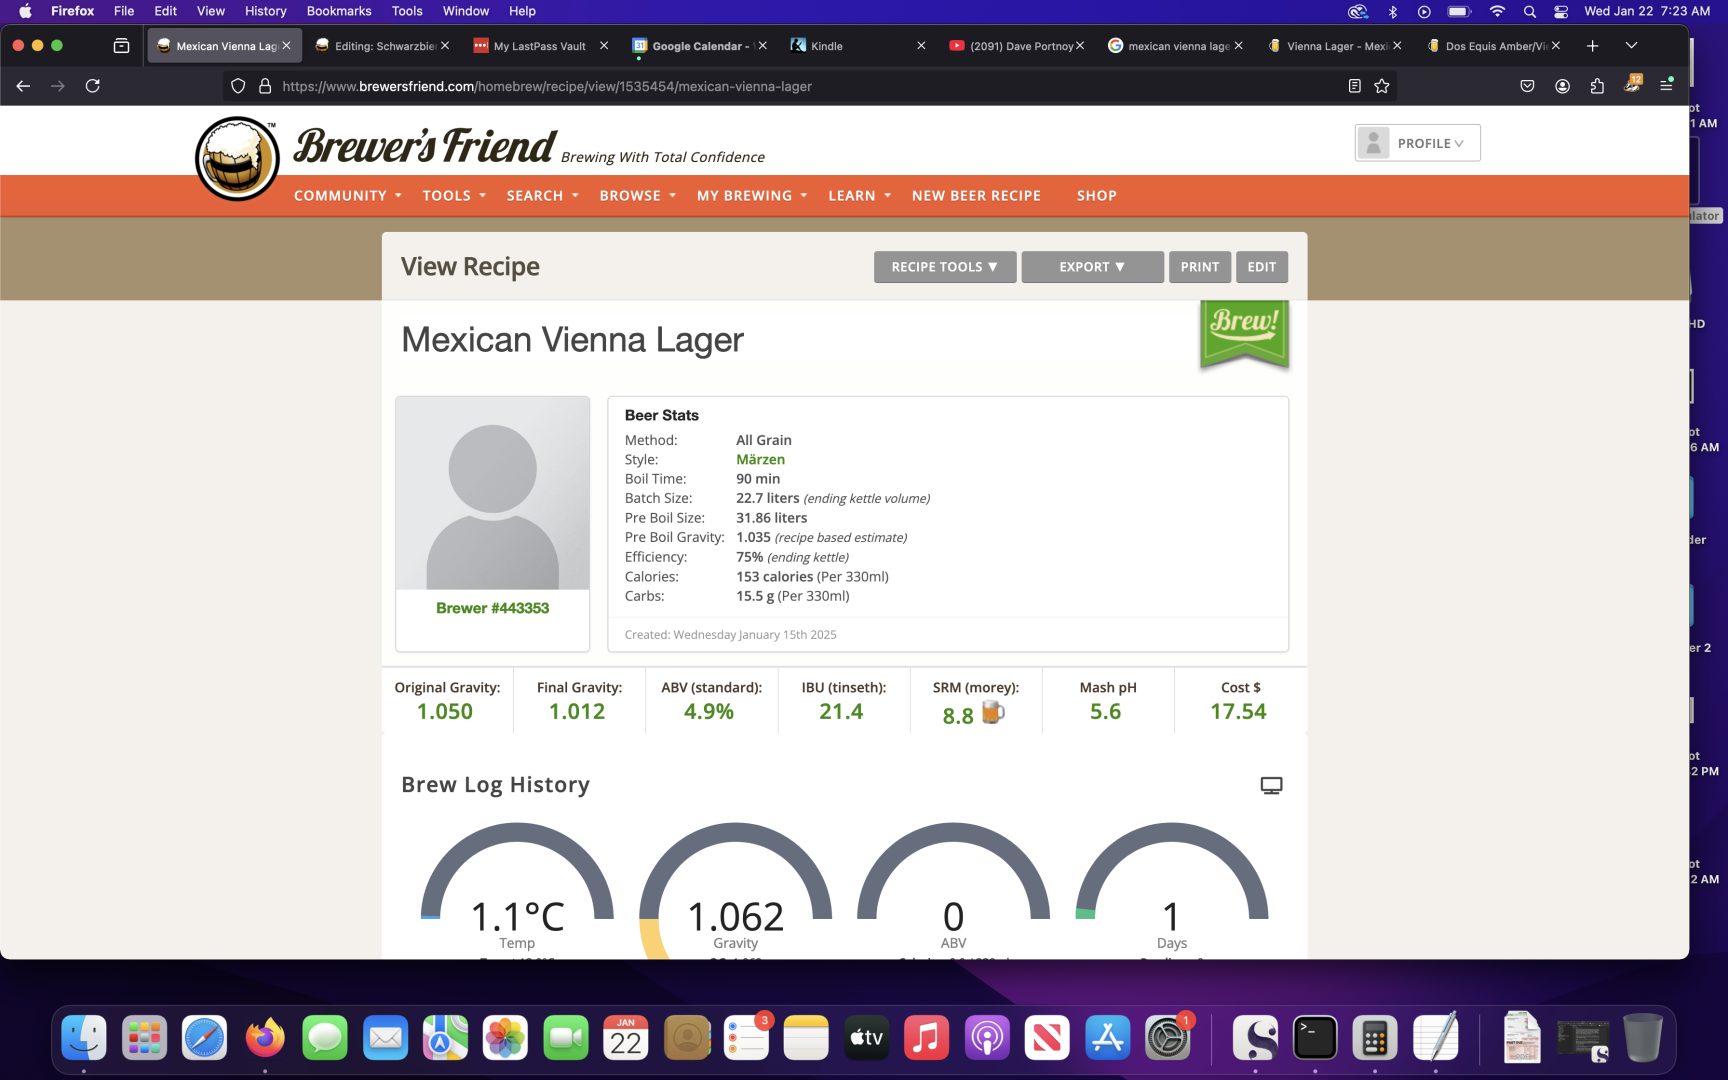Expand the Profile dropdown
Image resolution: width=1728 pixels, height=1080 pixels.
pyautogui.click(x=1417, y=143)
